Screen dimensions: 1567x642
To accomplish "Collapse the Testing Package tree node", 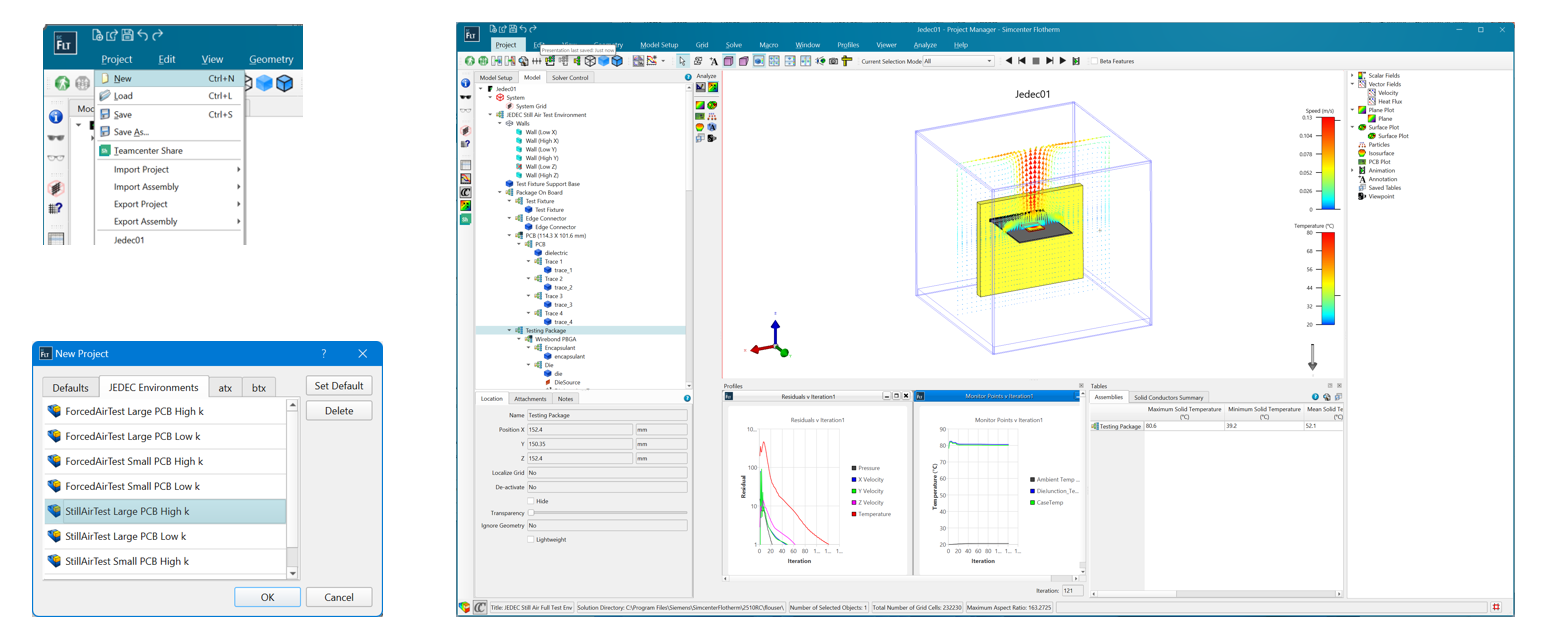I will coord(510,330).
